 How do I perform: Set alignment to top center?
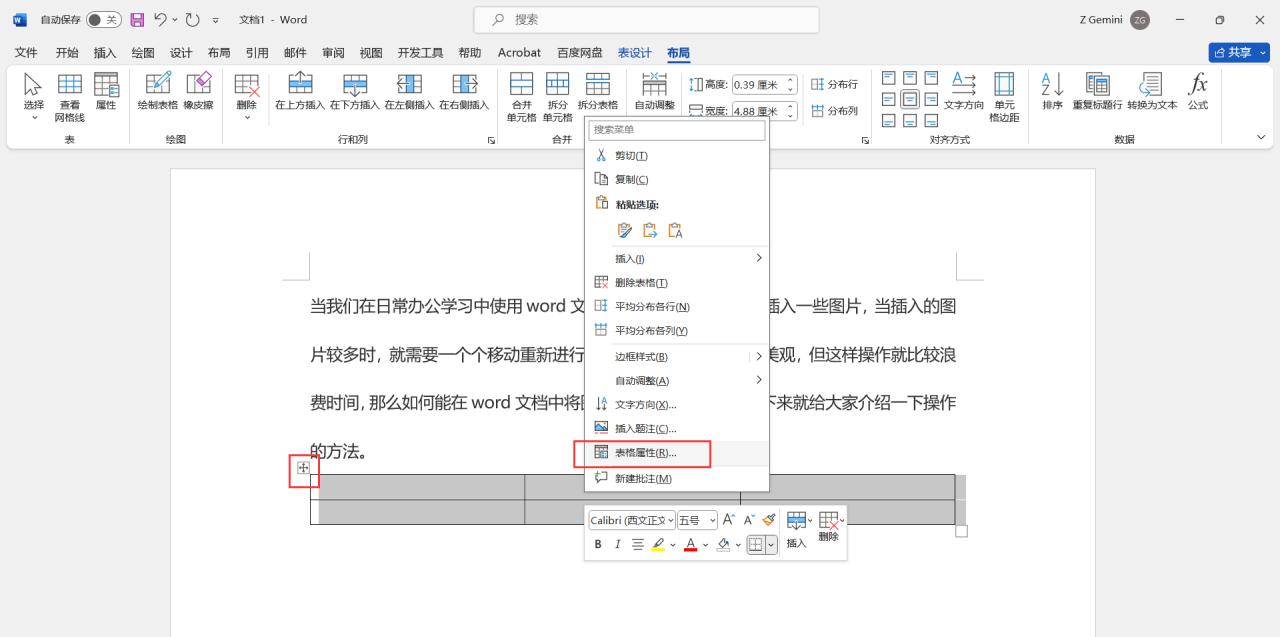point(910,78)
